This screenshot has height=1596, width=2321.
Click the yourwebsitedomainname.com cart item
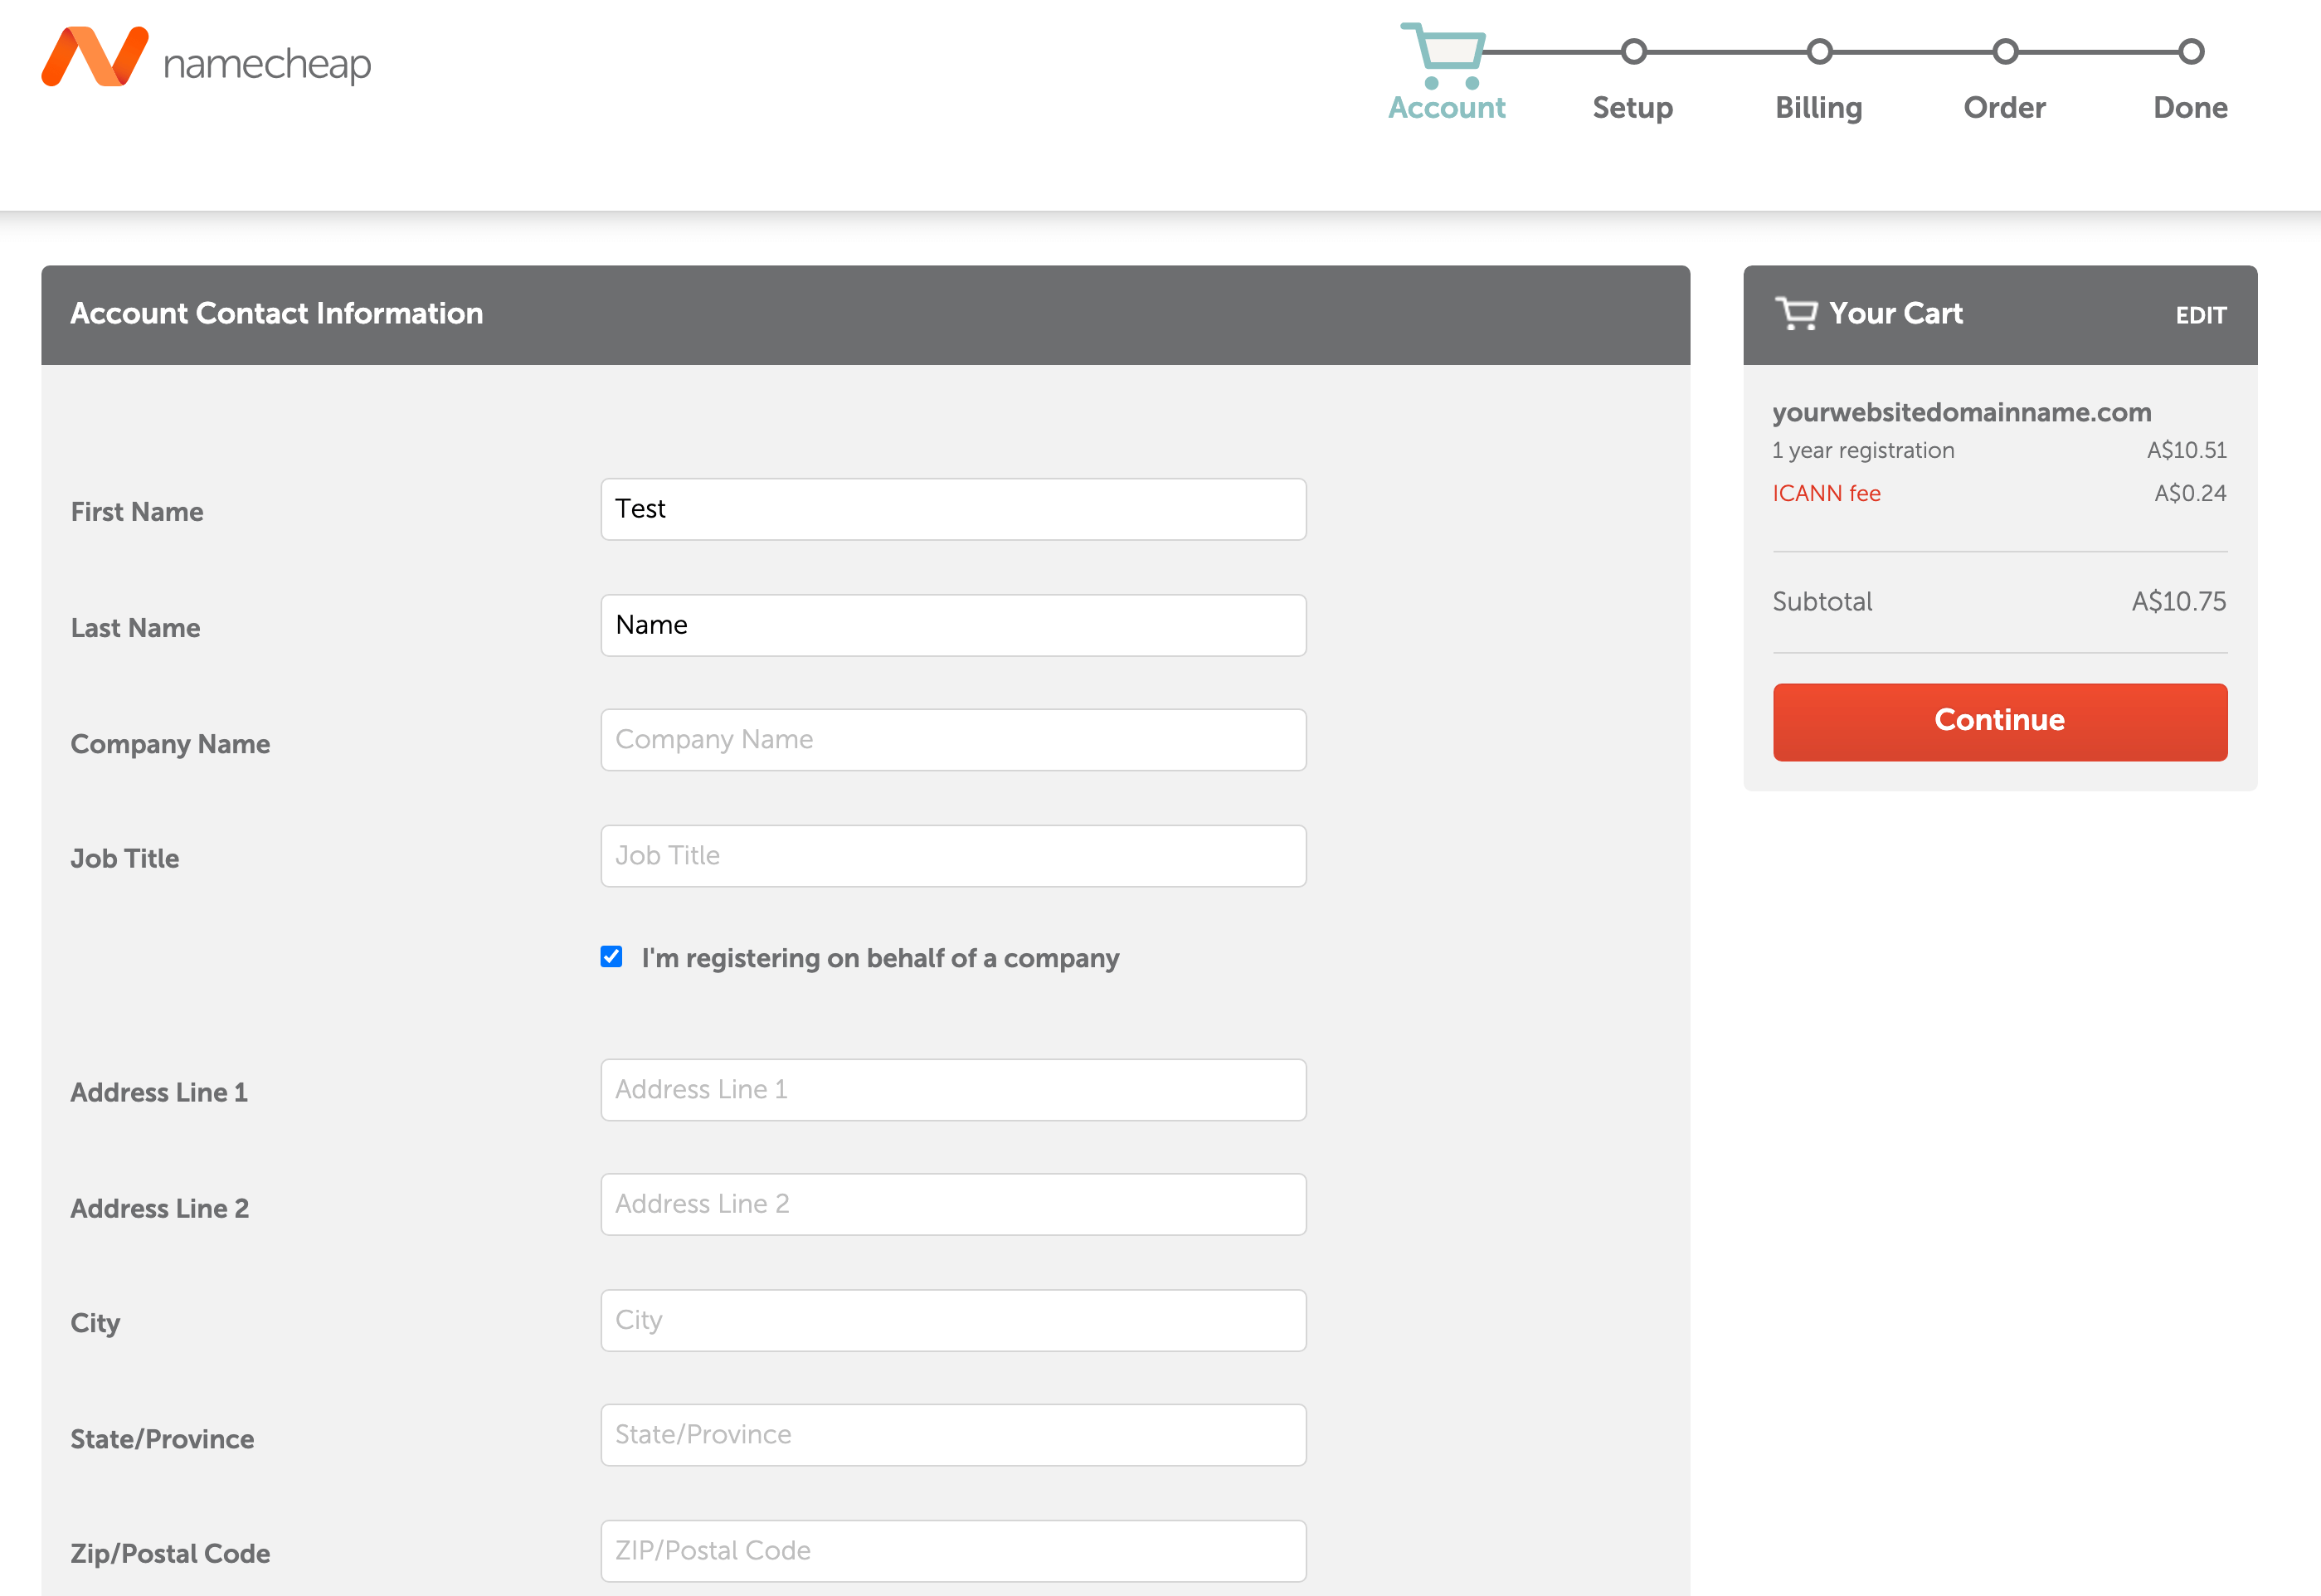click(1961, 412)
